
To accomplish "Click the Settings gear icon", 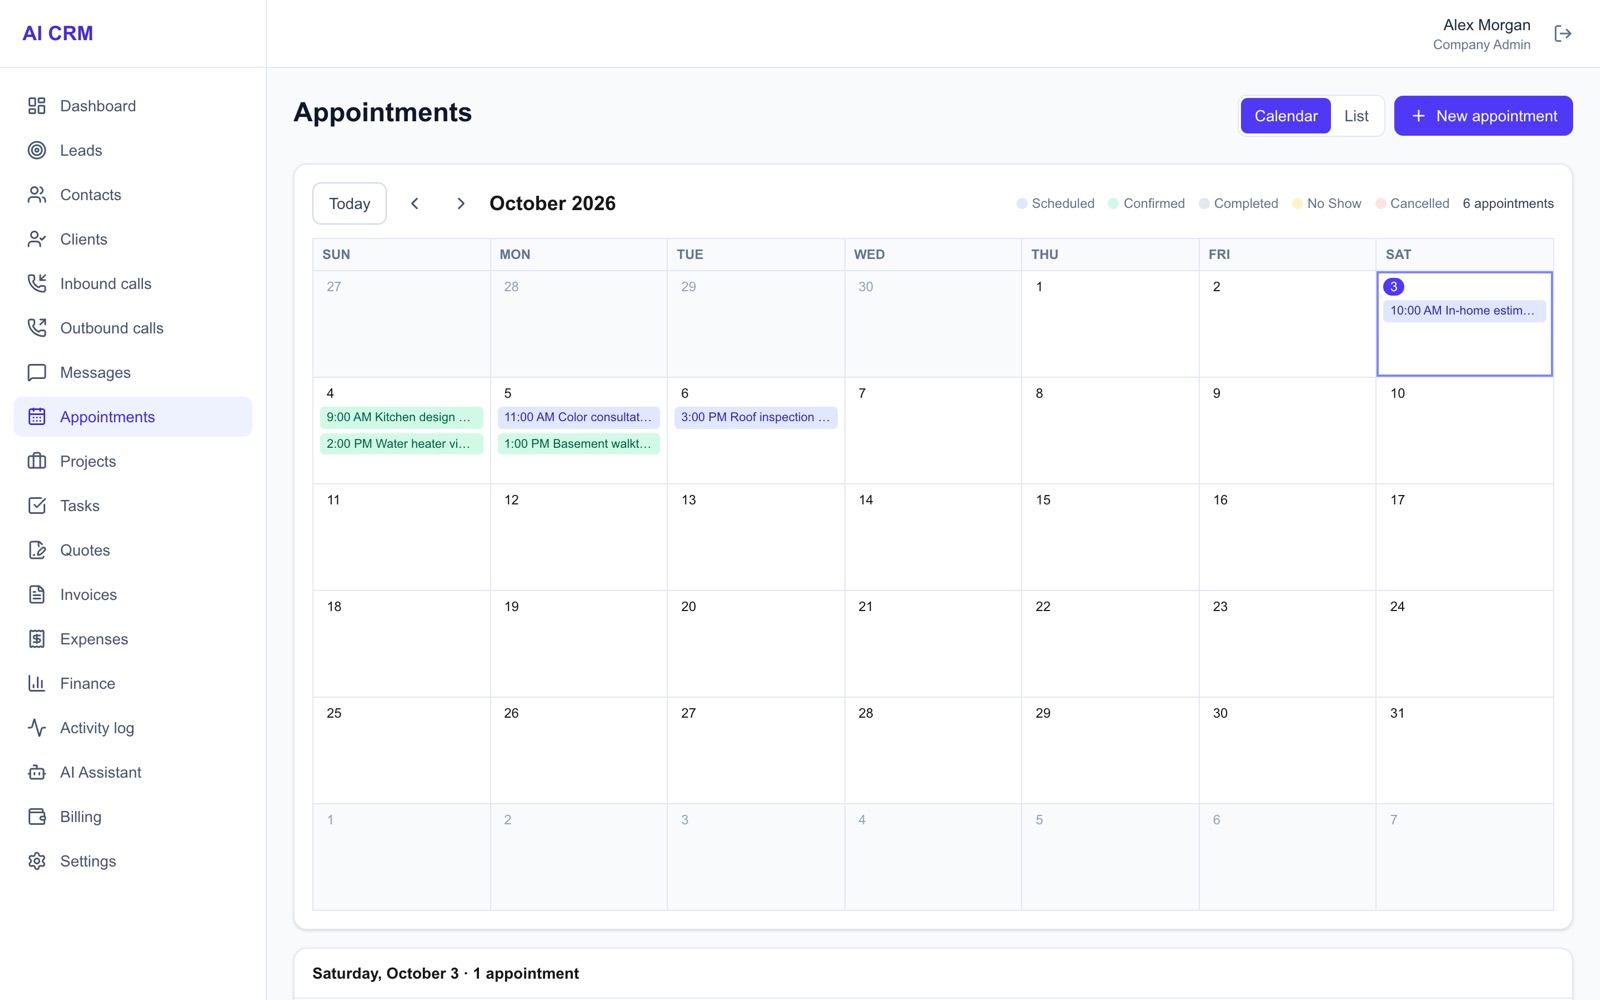I will tap(37, 861).
